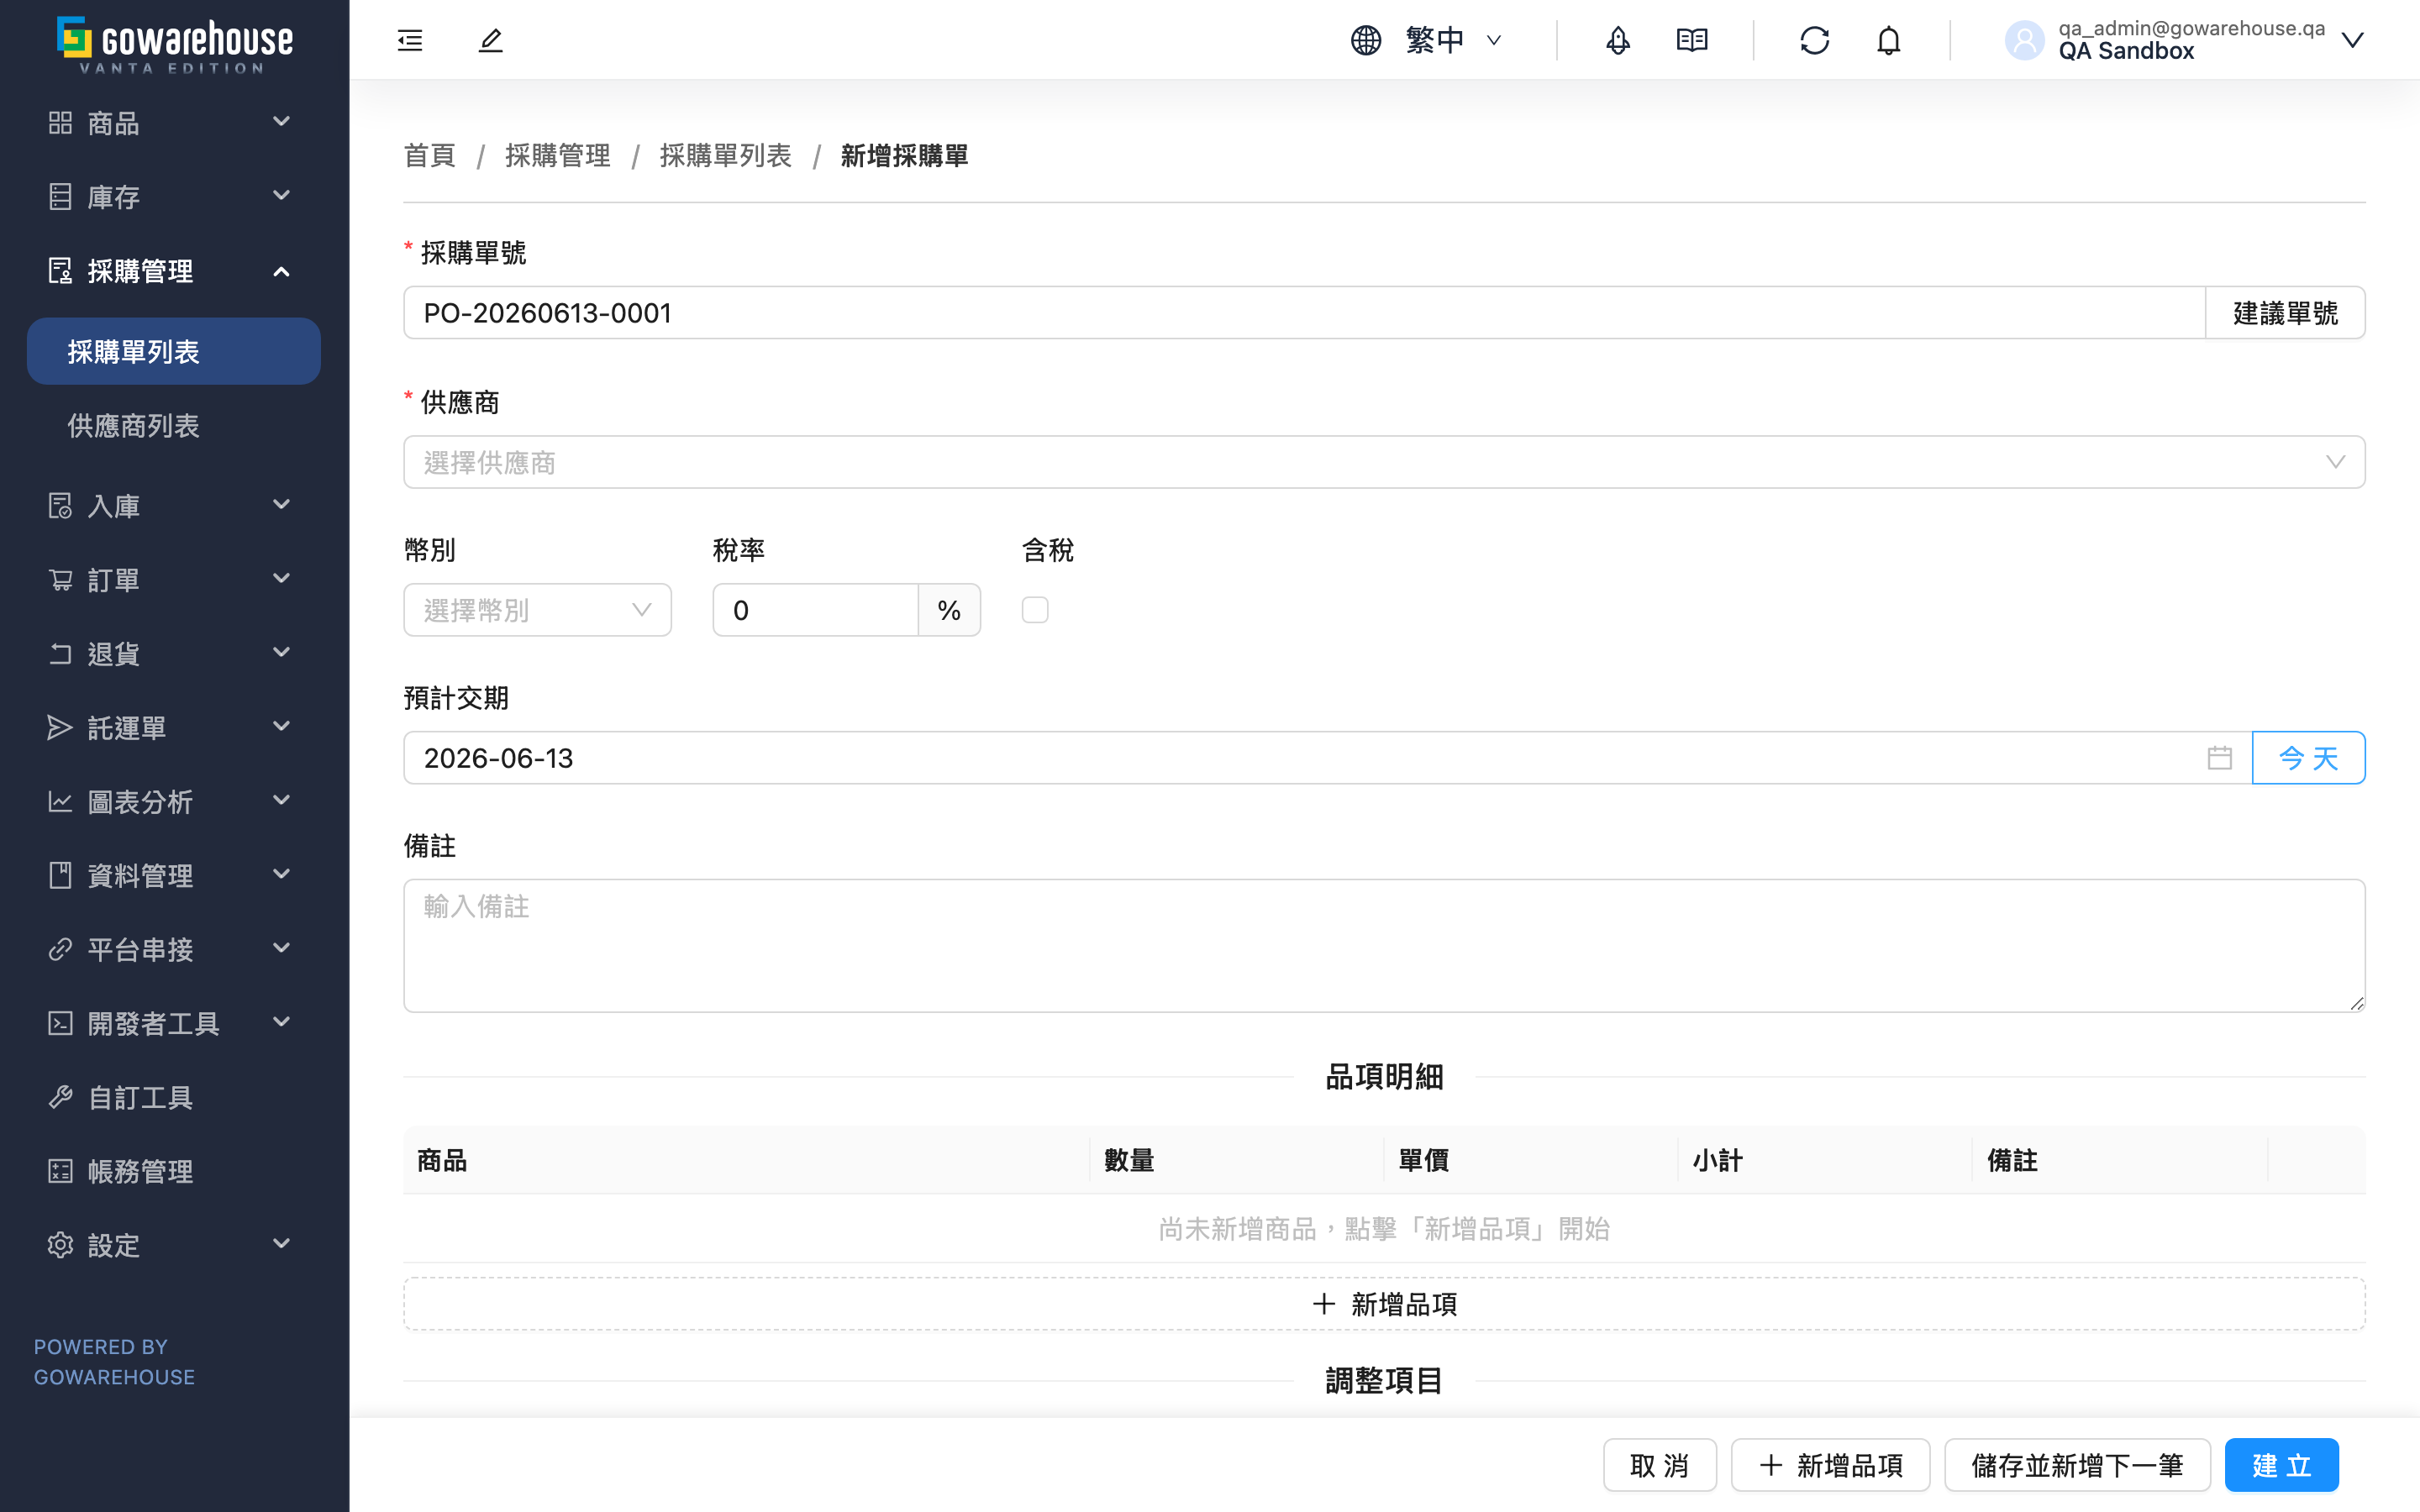Open the notifications bell icon
The width and height of the screenshot is (2420, 1512).
click(1888, 40)
